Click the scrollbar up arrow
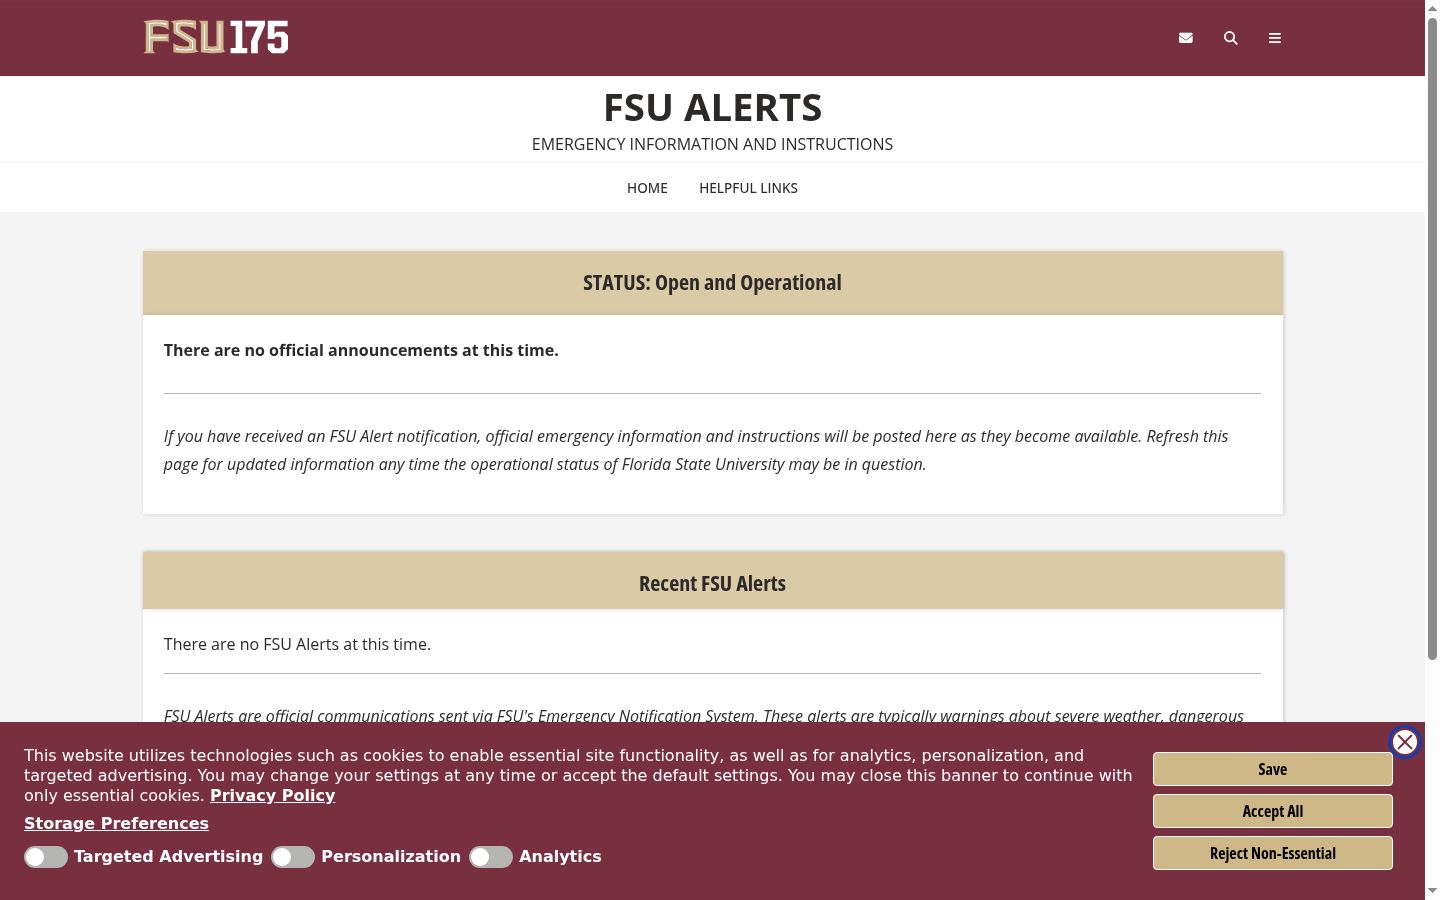This screenshot has width=1440, height=900. pos(1432,7)
